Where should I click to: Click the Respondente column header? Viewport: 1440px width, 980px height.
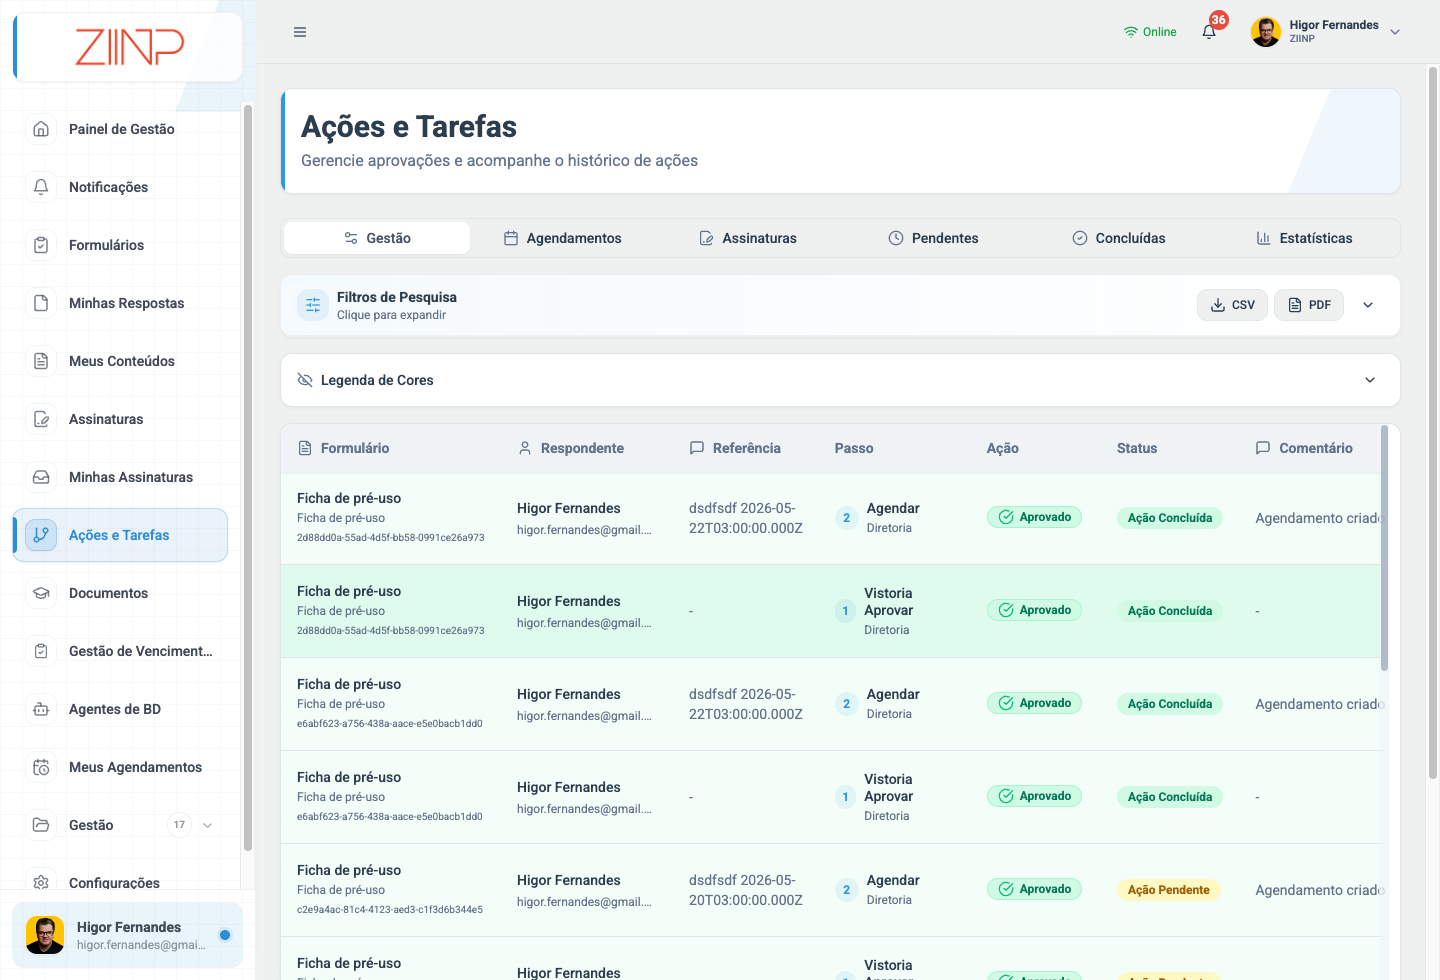pyautogui.click(x=571, y=448)
